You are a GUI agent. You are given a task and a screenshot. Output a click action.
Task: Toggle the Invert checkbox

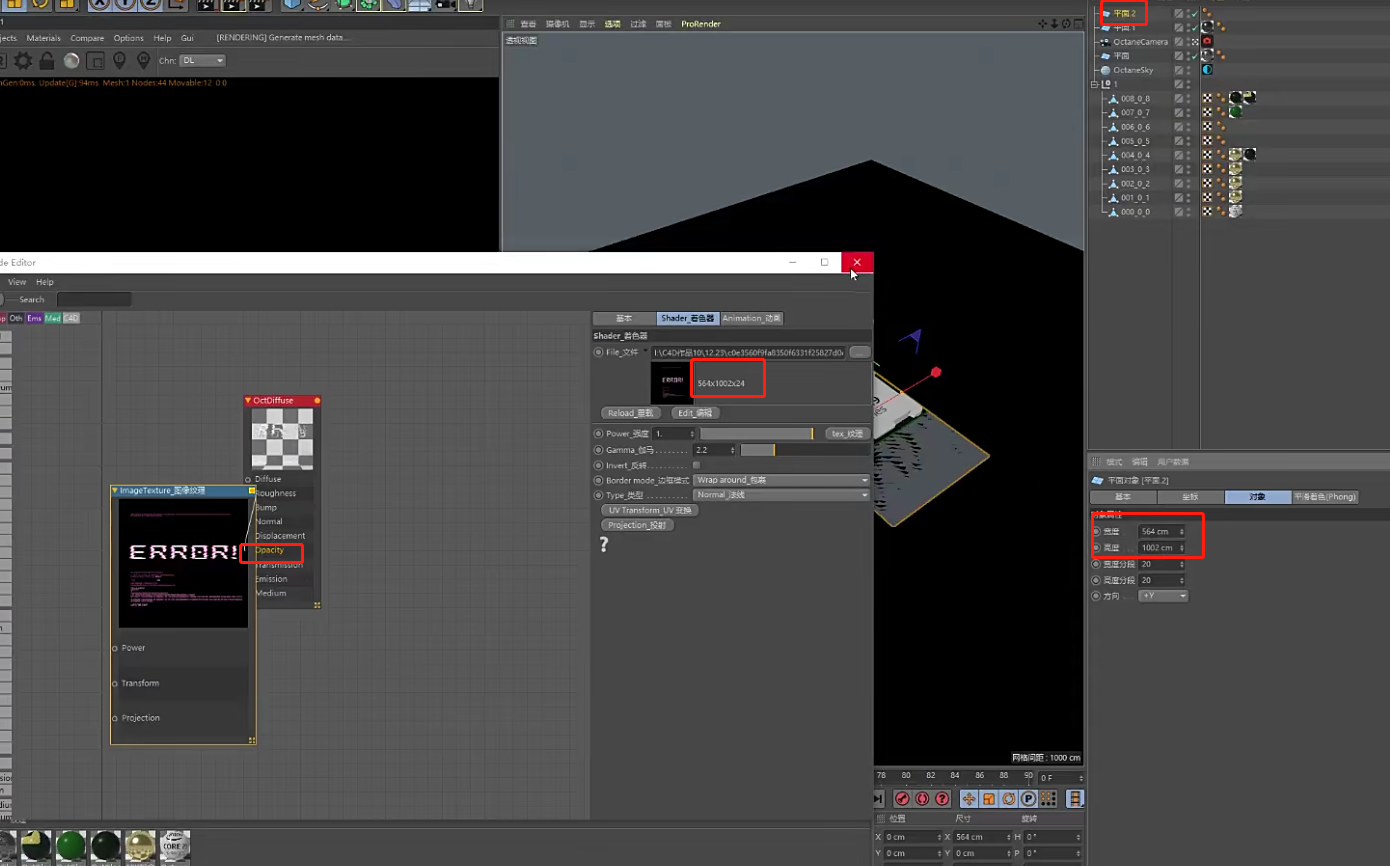pyautogui.click(x=696, y=465)
